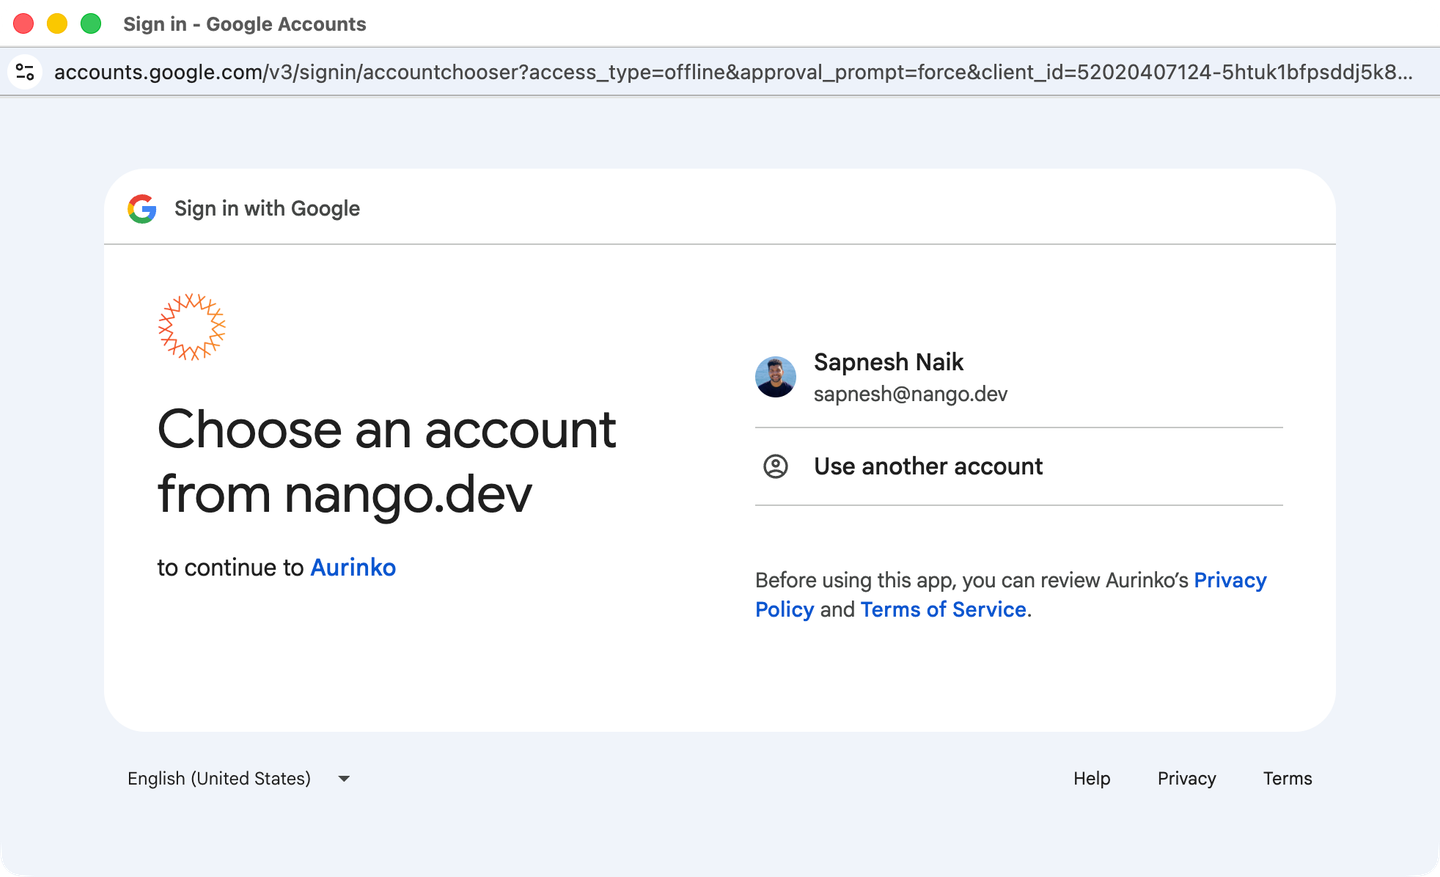Click the Google G logo
This screenshot has width=1440, height=877.
(x=142, y=208)
